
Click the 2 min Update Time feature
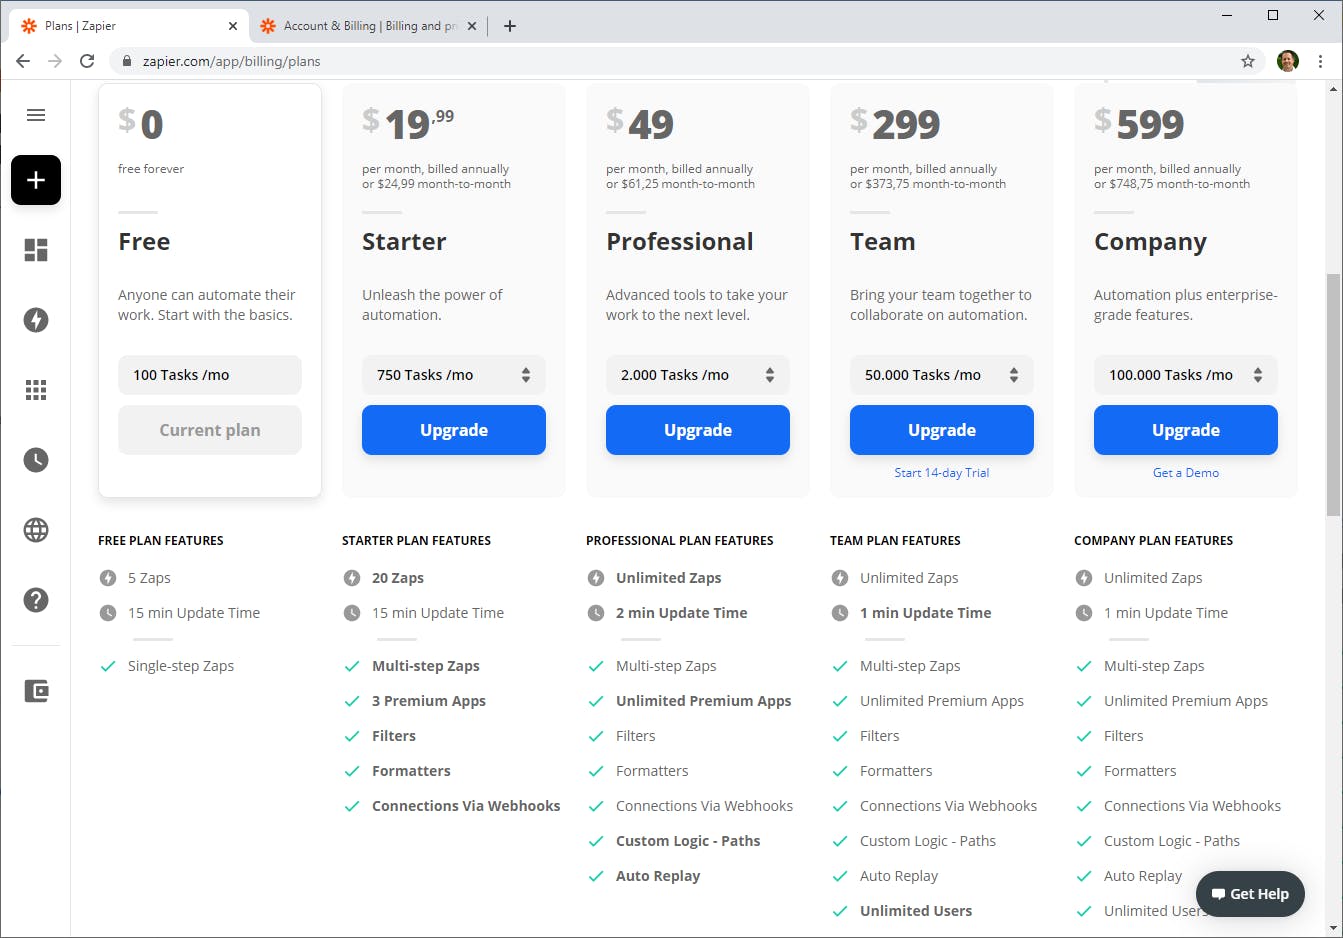pos(682,613)
